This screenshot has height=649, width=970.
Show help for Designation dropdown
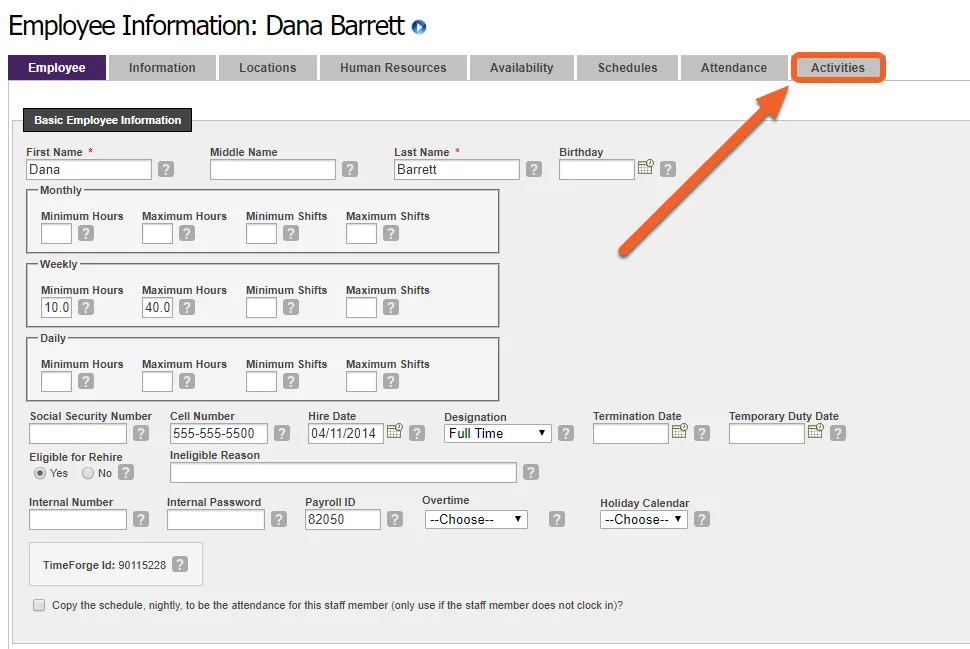[x=566, y=433]
